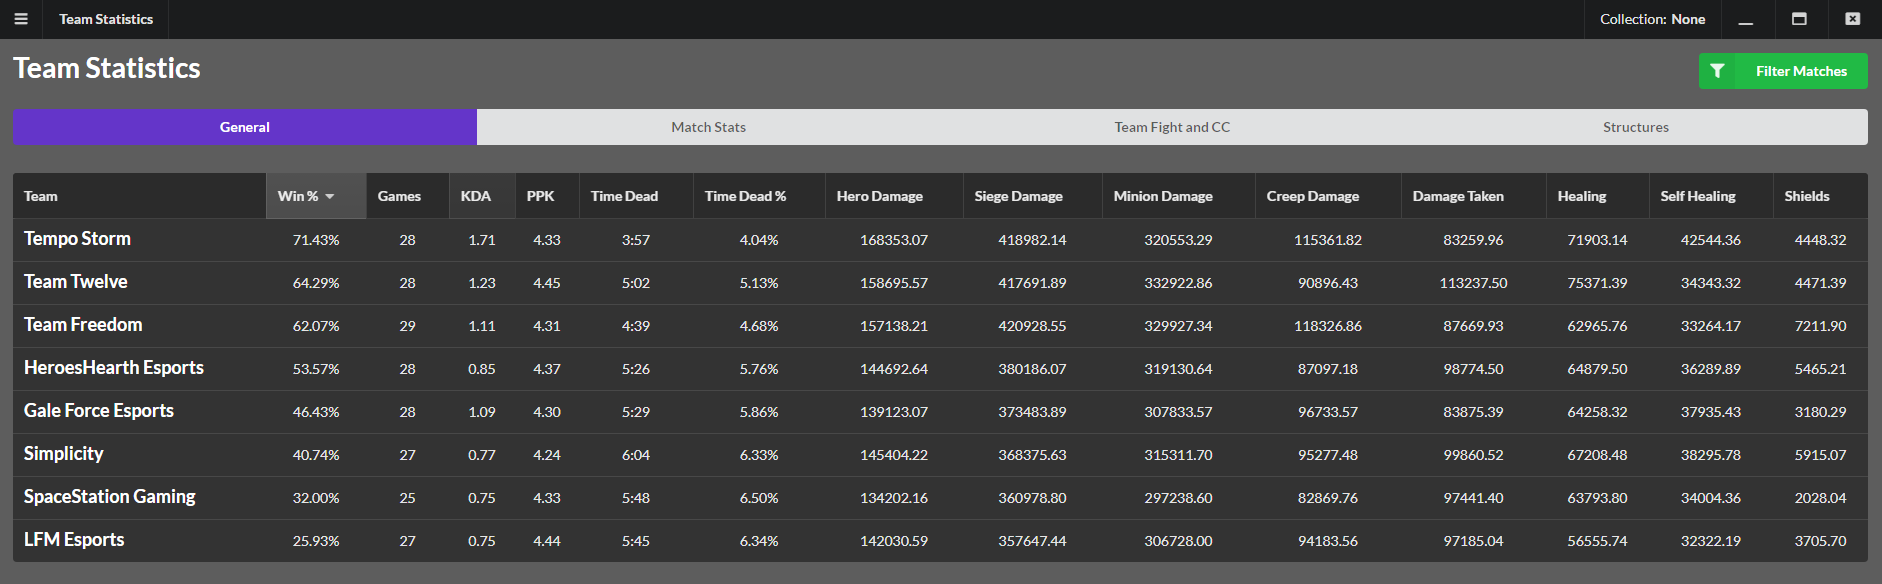Switch to the Match Stats tab
Viewport: 1882px width, 584px height.
pyautogui.click(x=709, y=127)
